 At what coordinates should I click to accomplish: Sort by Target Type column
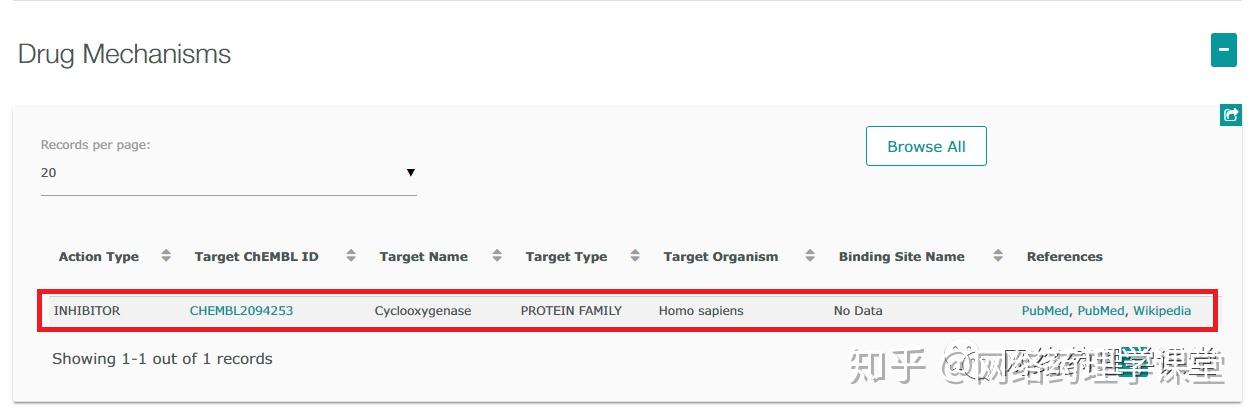pos(635,256)
